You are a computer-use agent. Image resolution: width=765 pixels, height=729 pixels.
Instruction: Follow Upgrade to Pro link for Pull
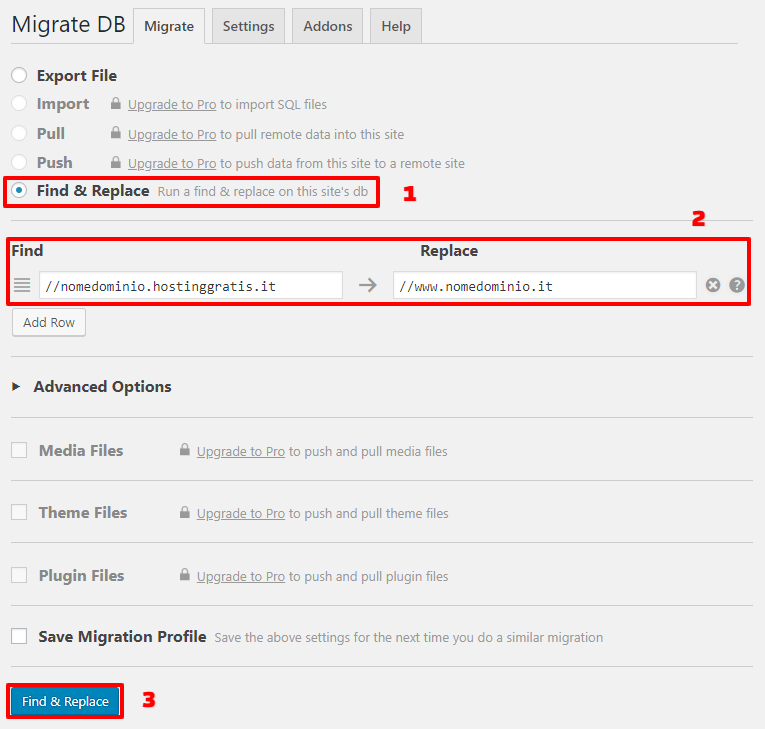[172, 134]
